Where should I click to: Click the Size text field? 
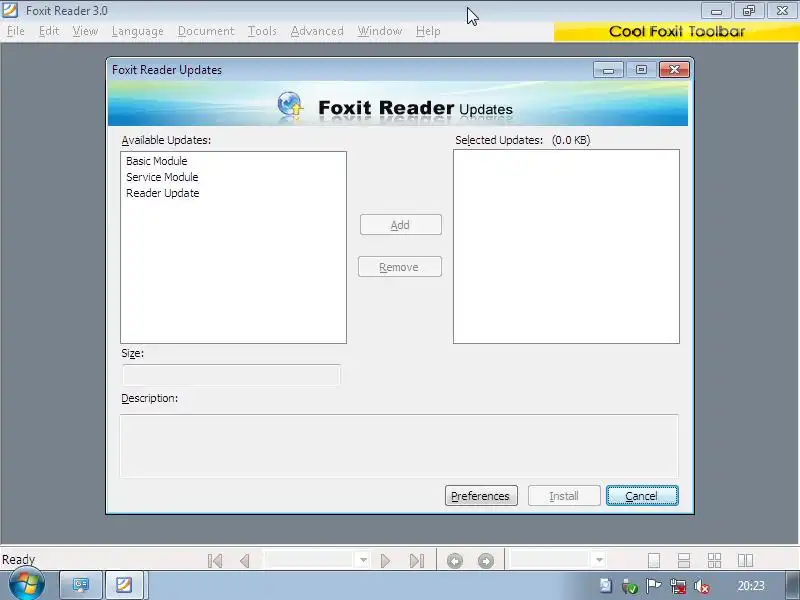click(x=231, y=376)
